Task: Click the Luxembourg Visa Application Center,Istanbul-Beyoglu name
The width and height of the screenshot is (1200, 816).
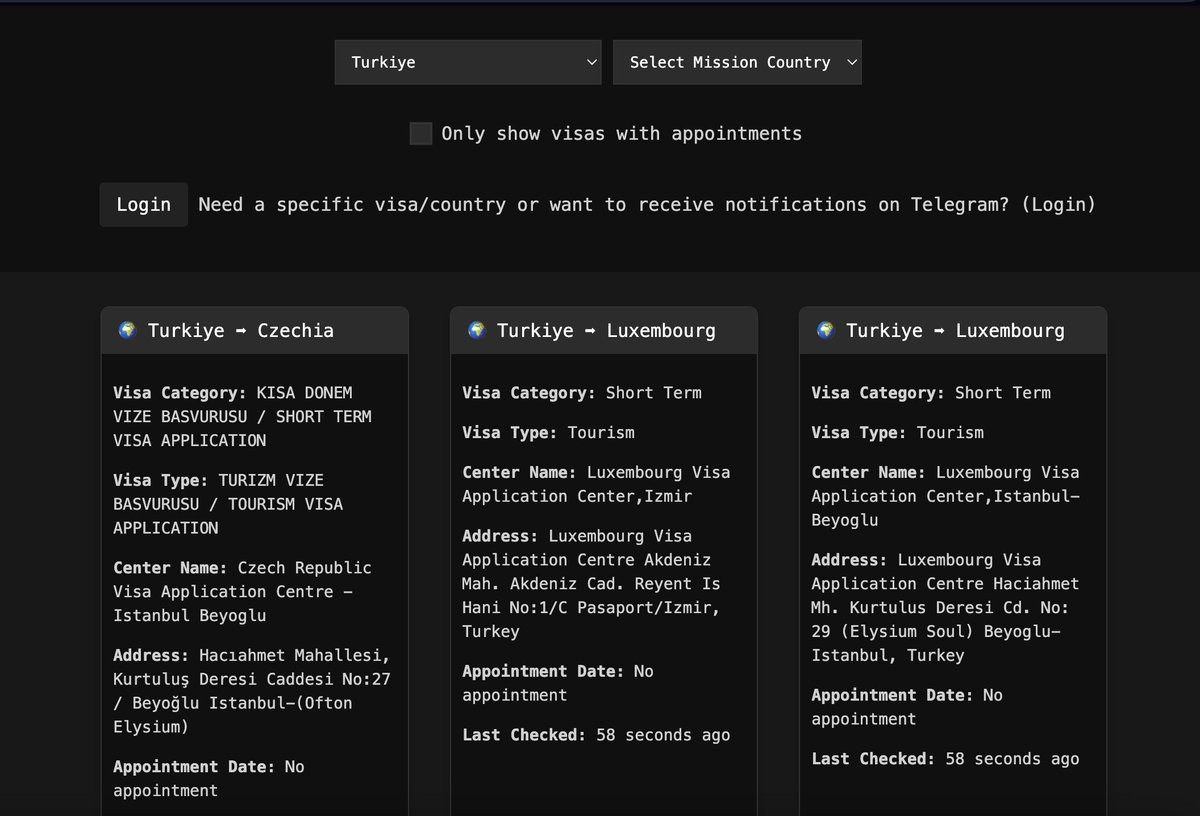Action: point(945,496)
